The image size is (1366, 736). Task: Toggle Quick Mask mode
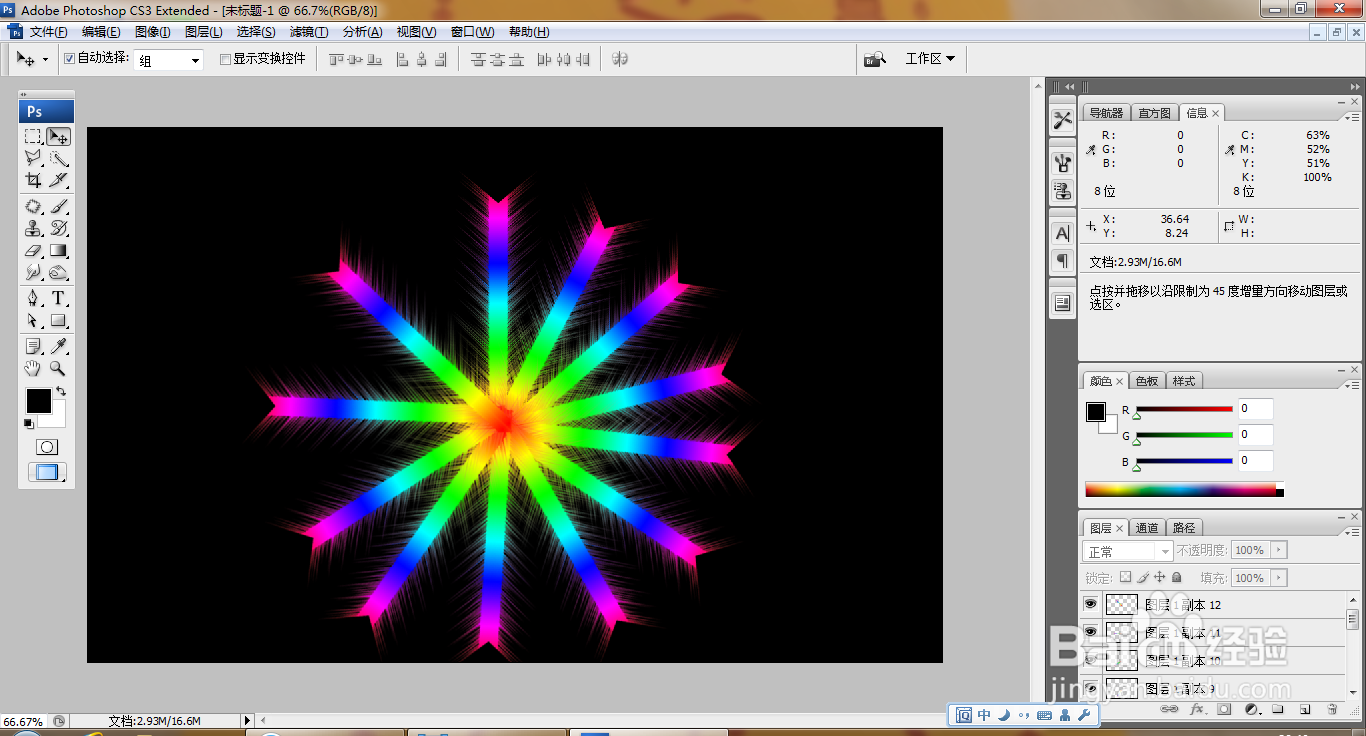pos(47,447)
